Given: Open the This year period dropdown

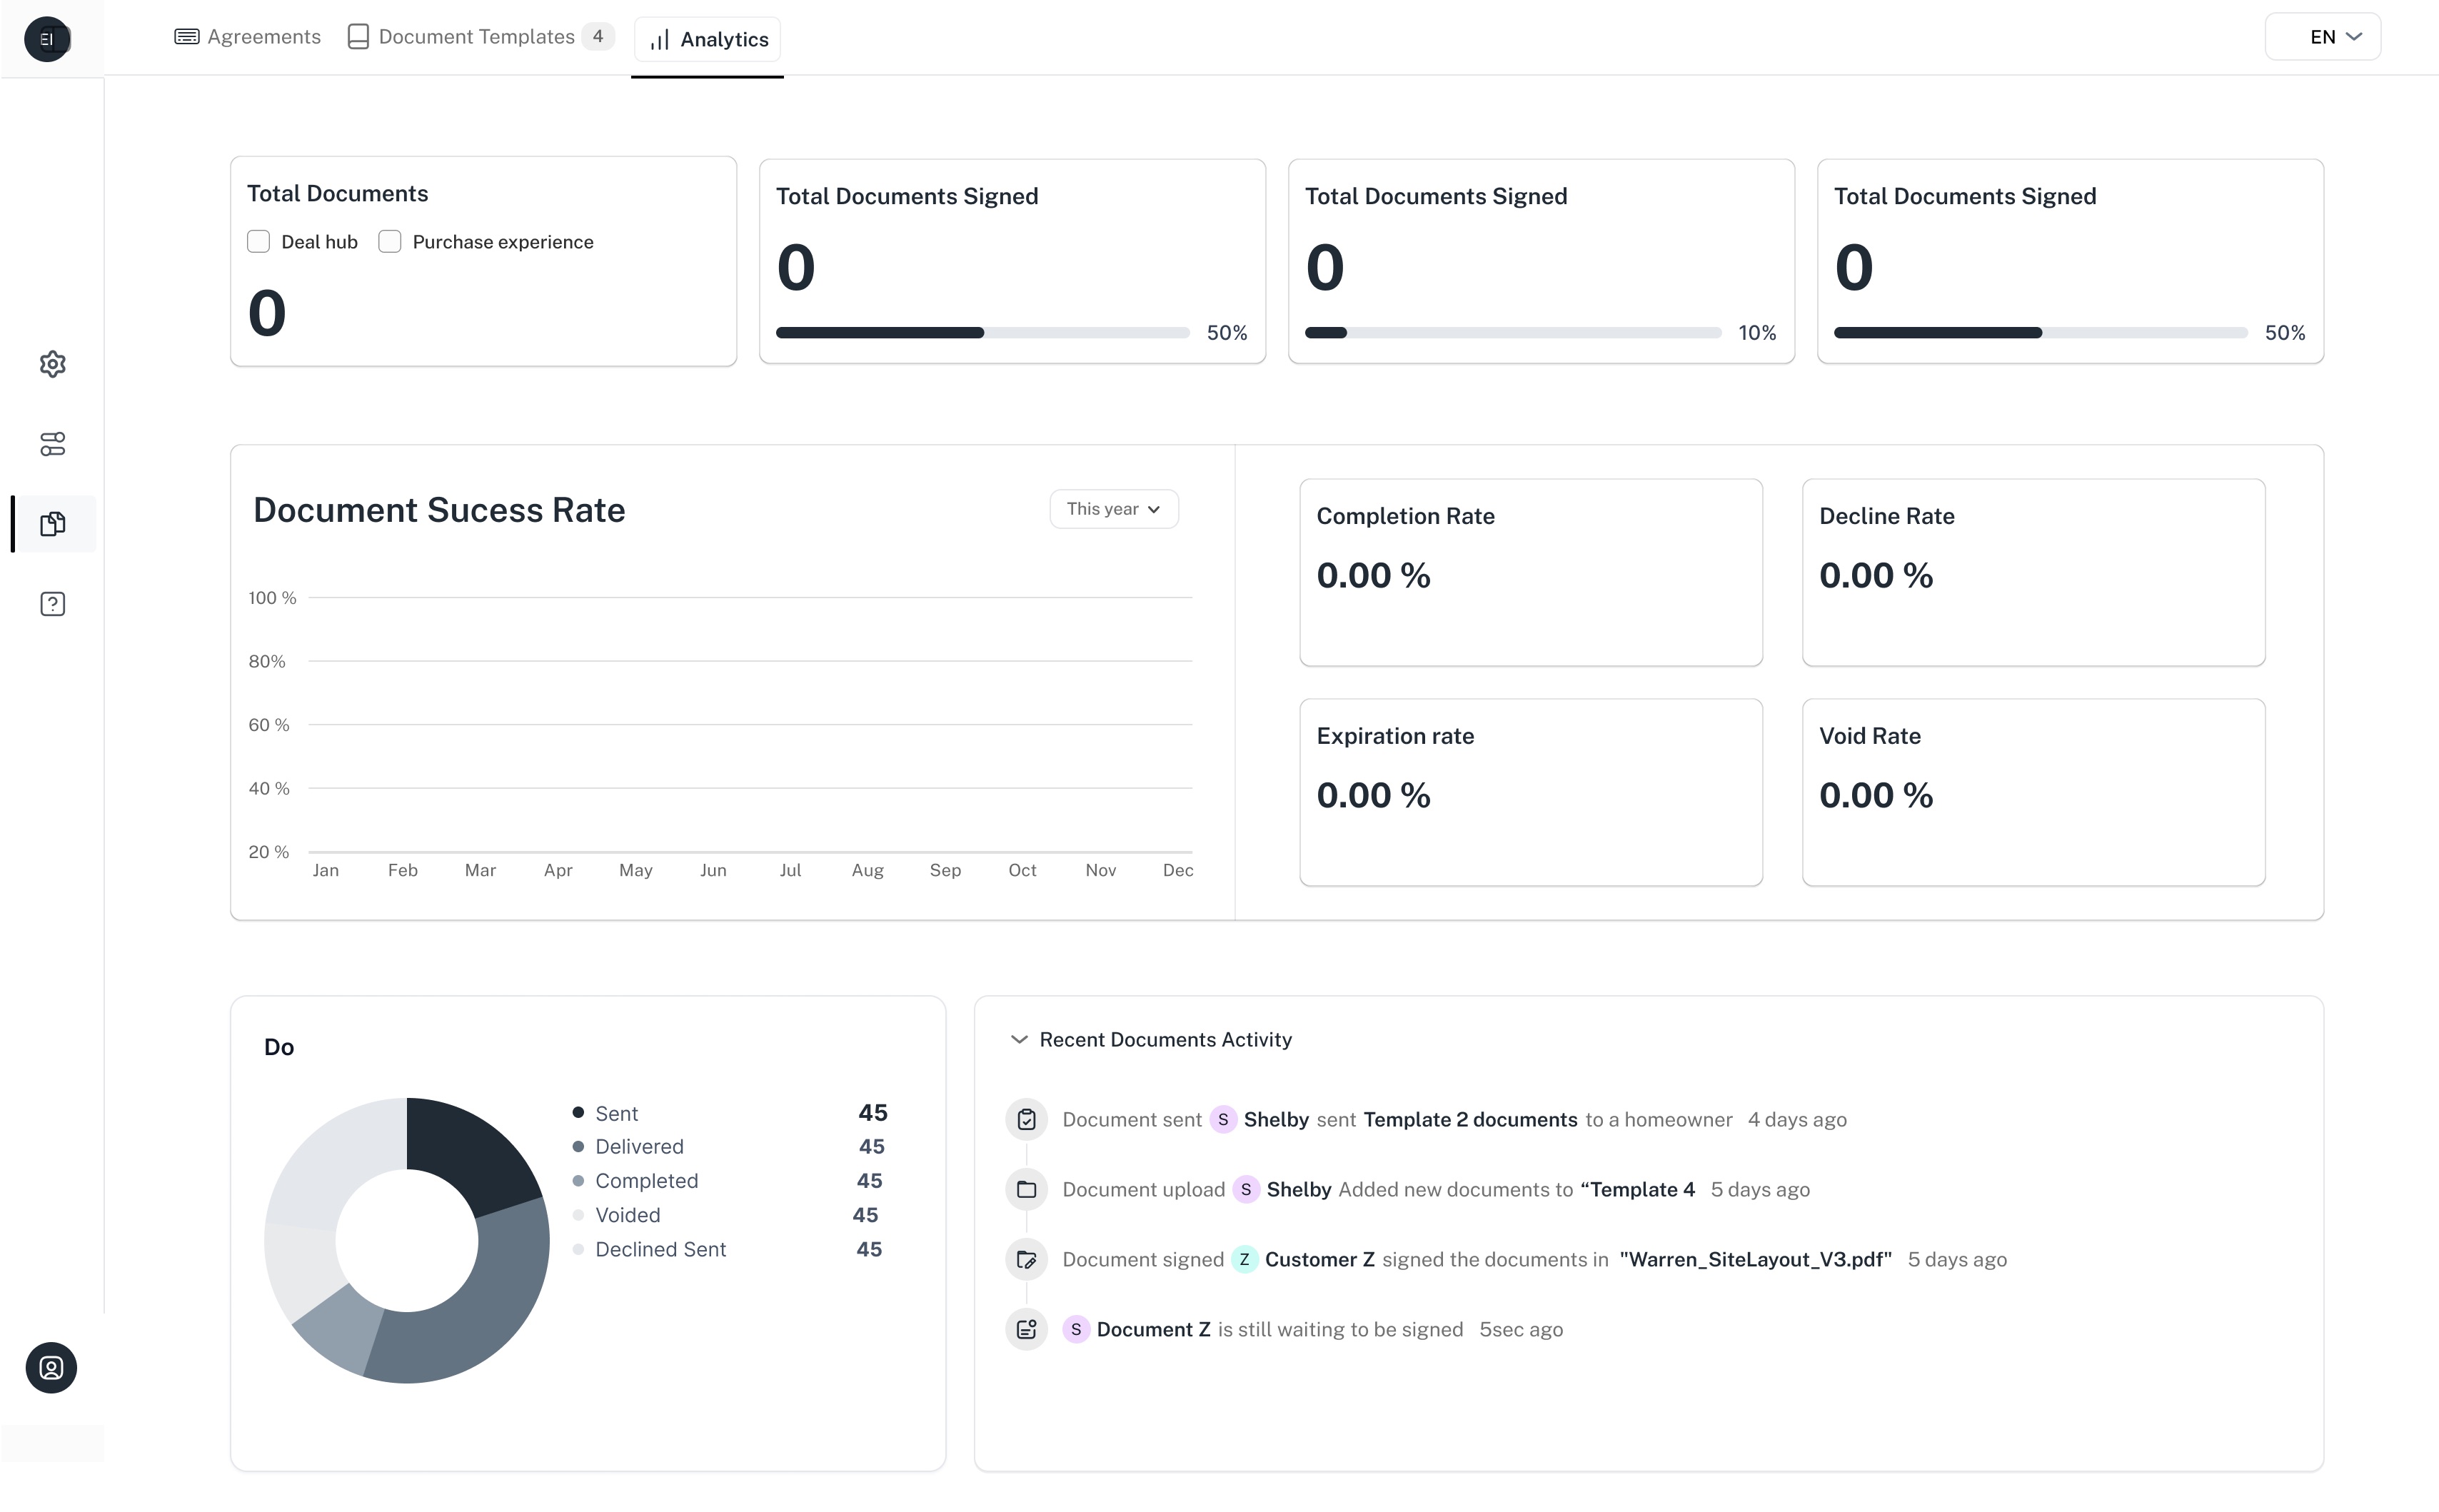Looking at the screenshot, I should [x=1114, y=509].
